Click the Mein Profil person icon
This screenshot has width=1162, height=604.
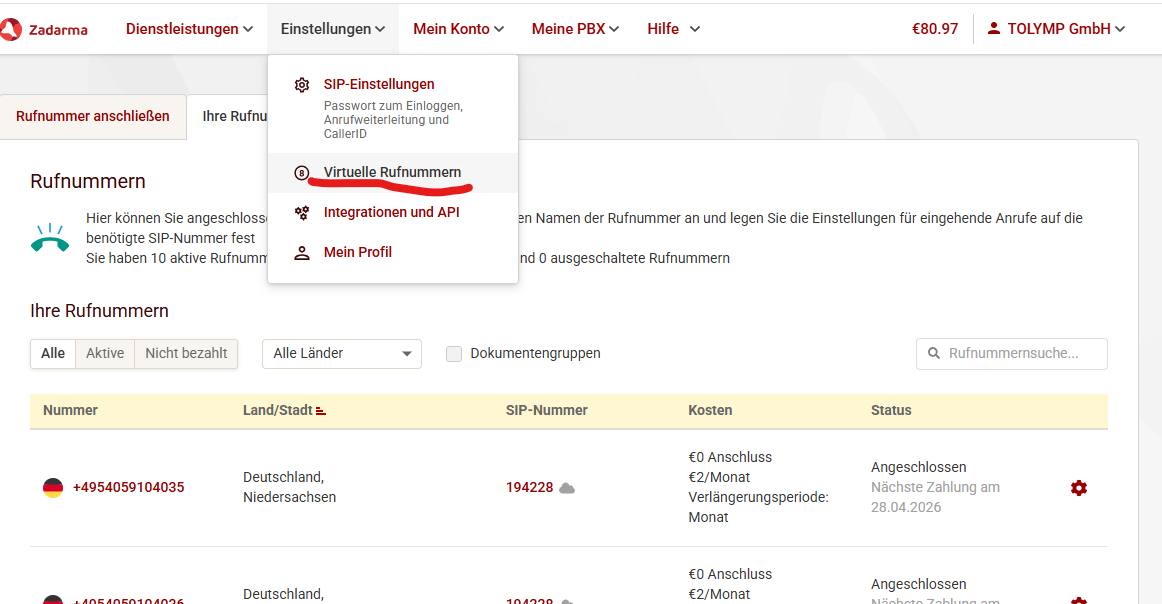(302, 253)
